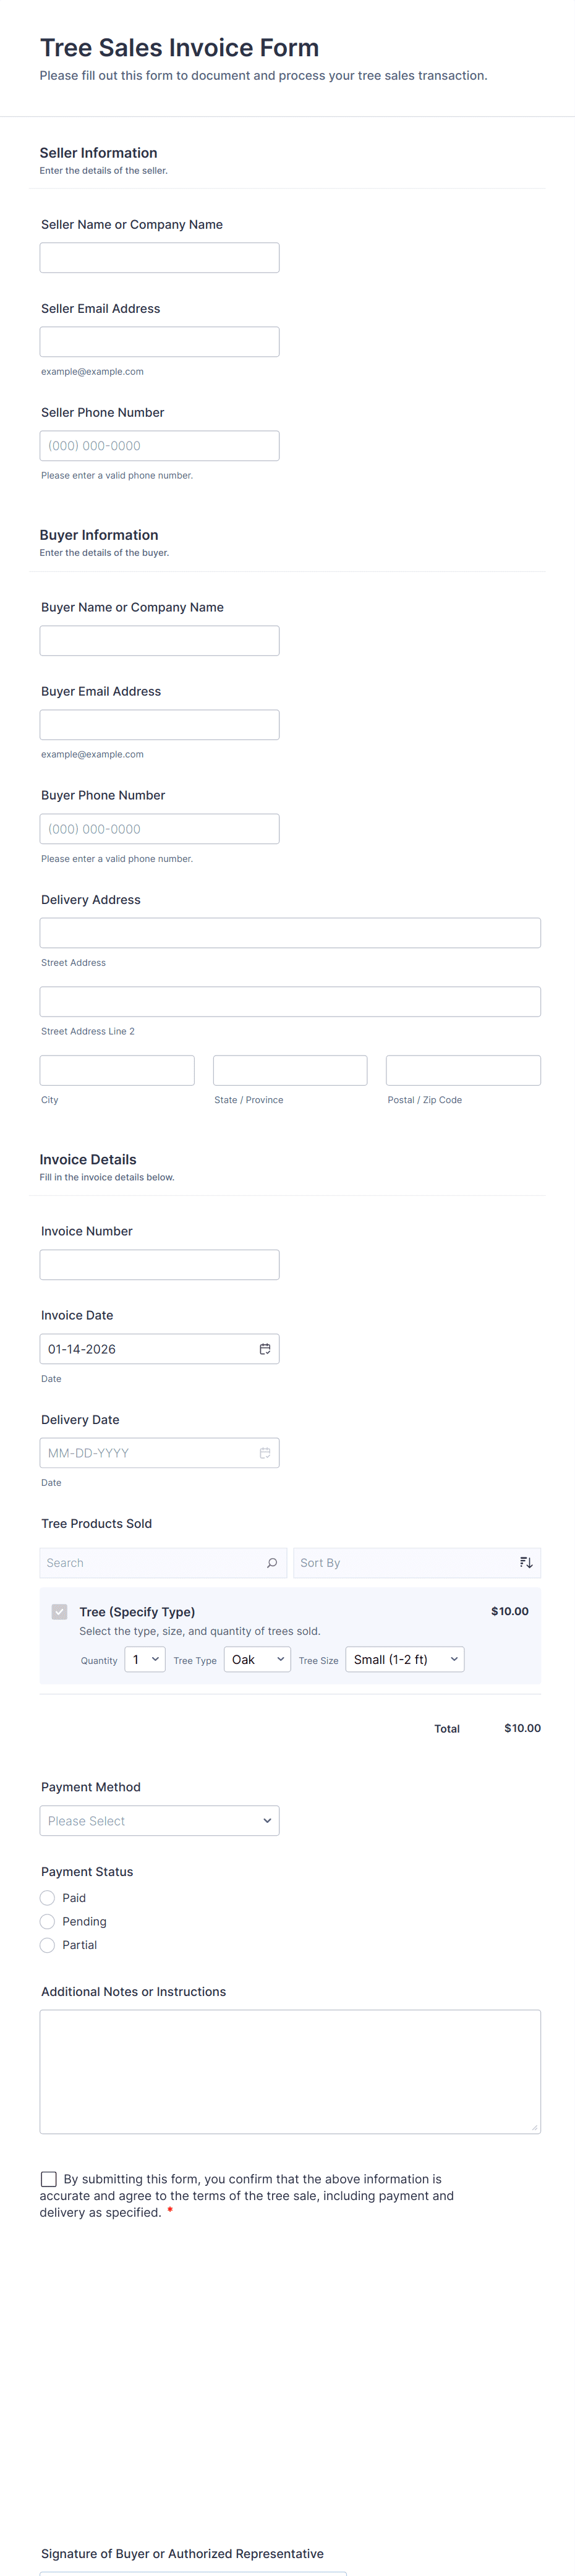This screenshot has width=575, height=2576.
Task: Click the Street Address input field
Action: pyautogui.click(x=290, y=933)
